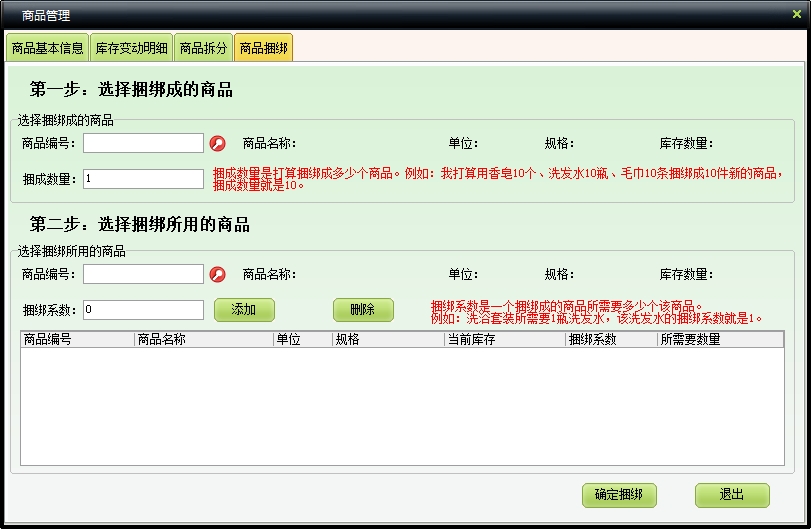Select the 商品拆分 tab
811x529 pixels.
[x=203, y=48]
